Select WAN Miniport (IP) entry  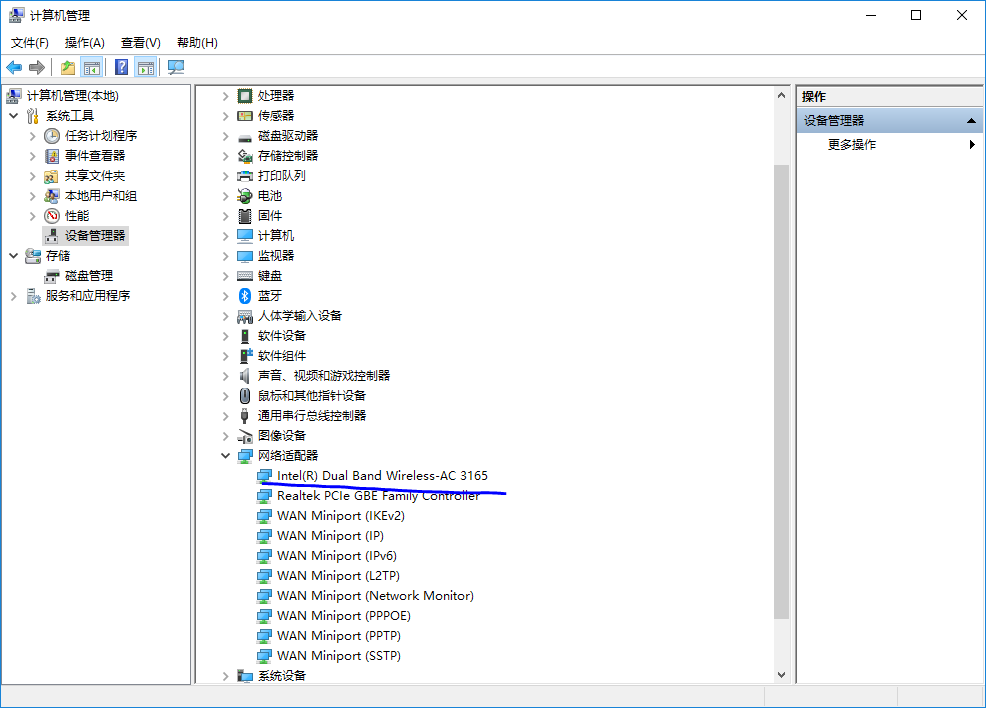click(x=330, y=536)
